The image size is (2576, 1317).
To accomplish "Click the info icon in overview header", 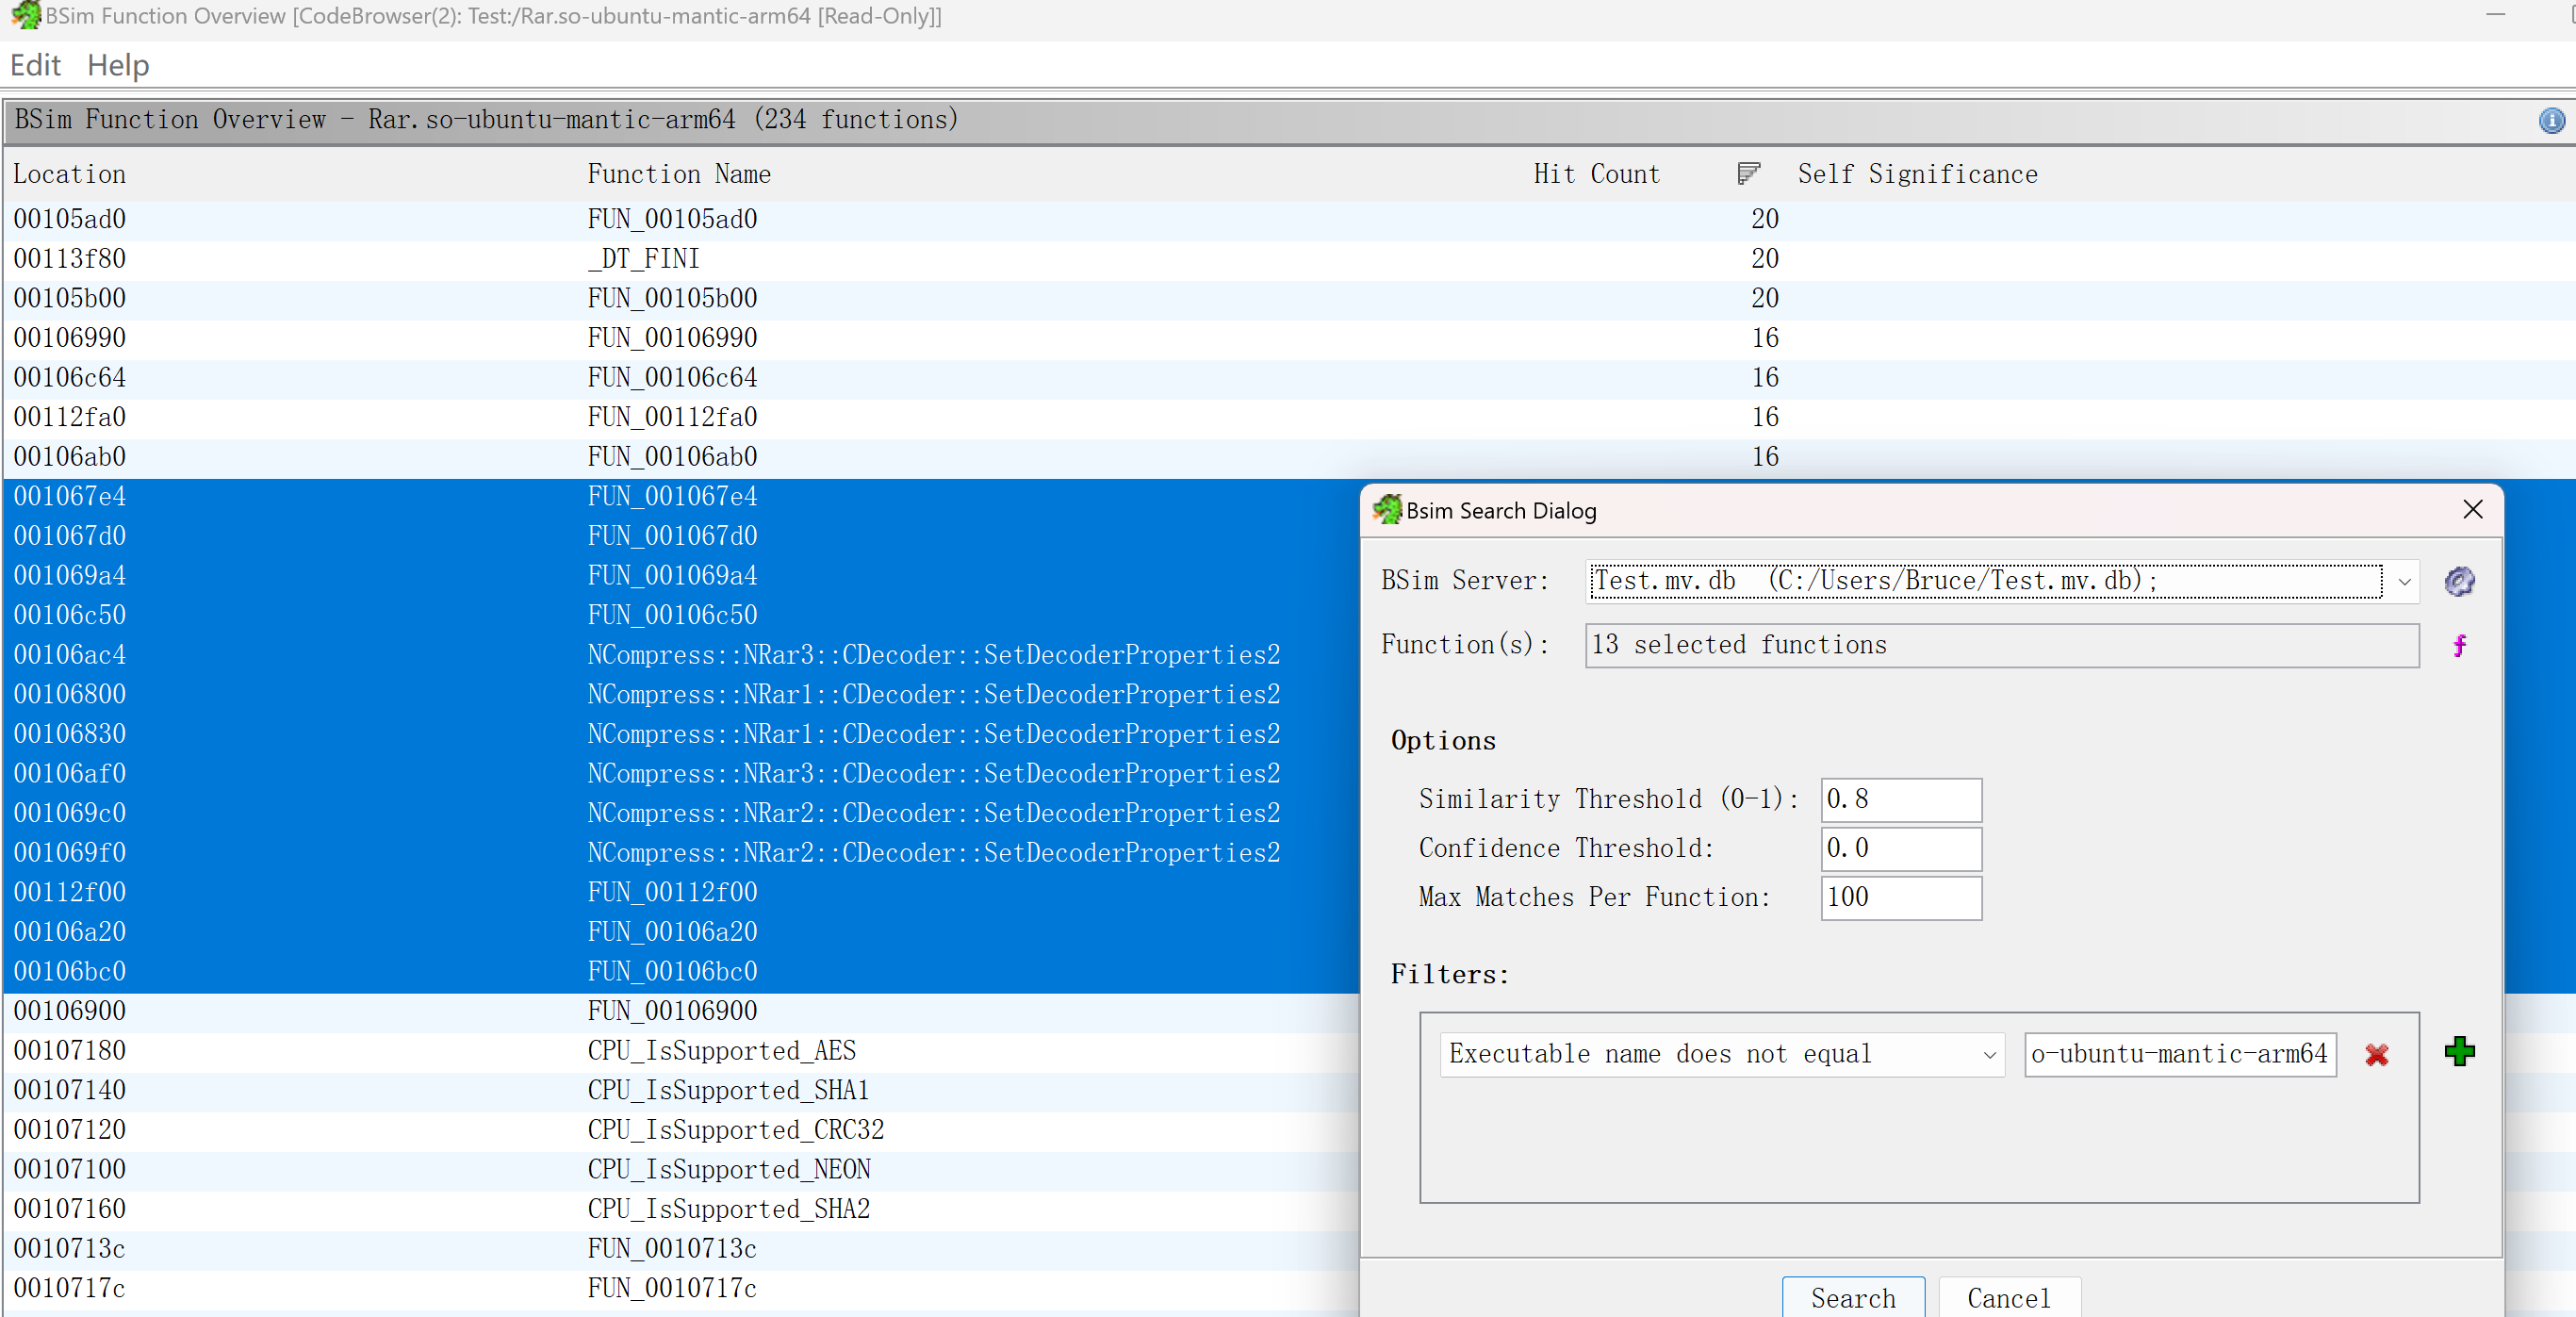I will click(x=2551, y=121).
